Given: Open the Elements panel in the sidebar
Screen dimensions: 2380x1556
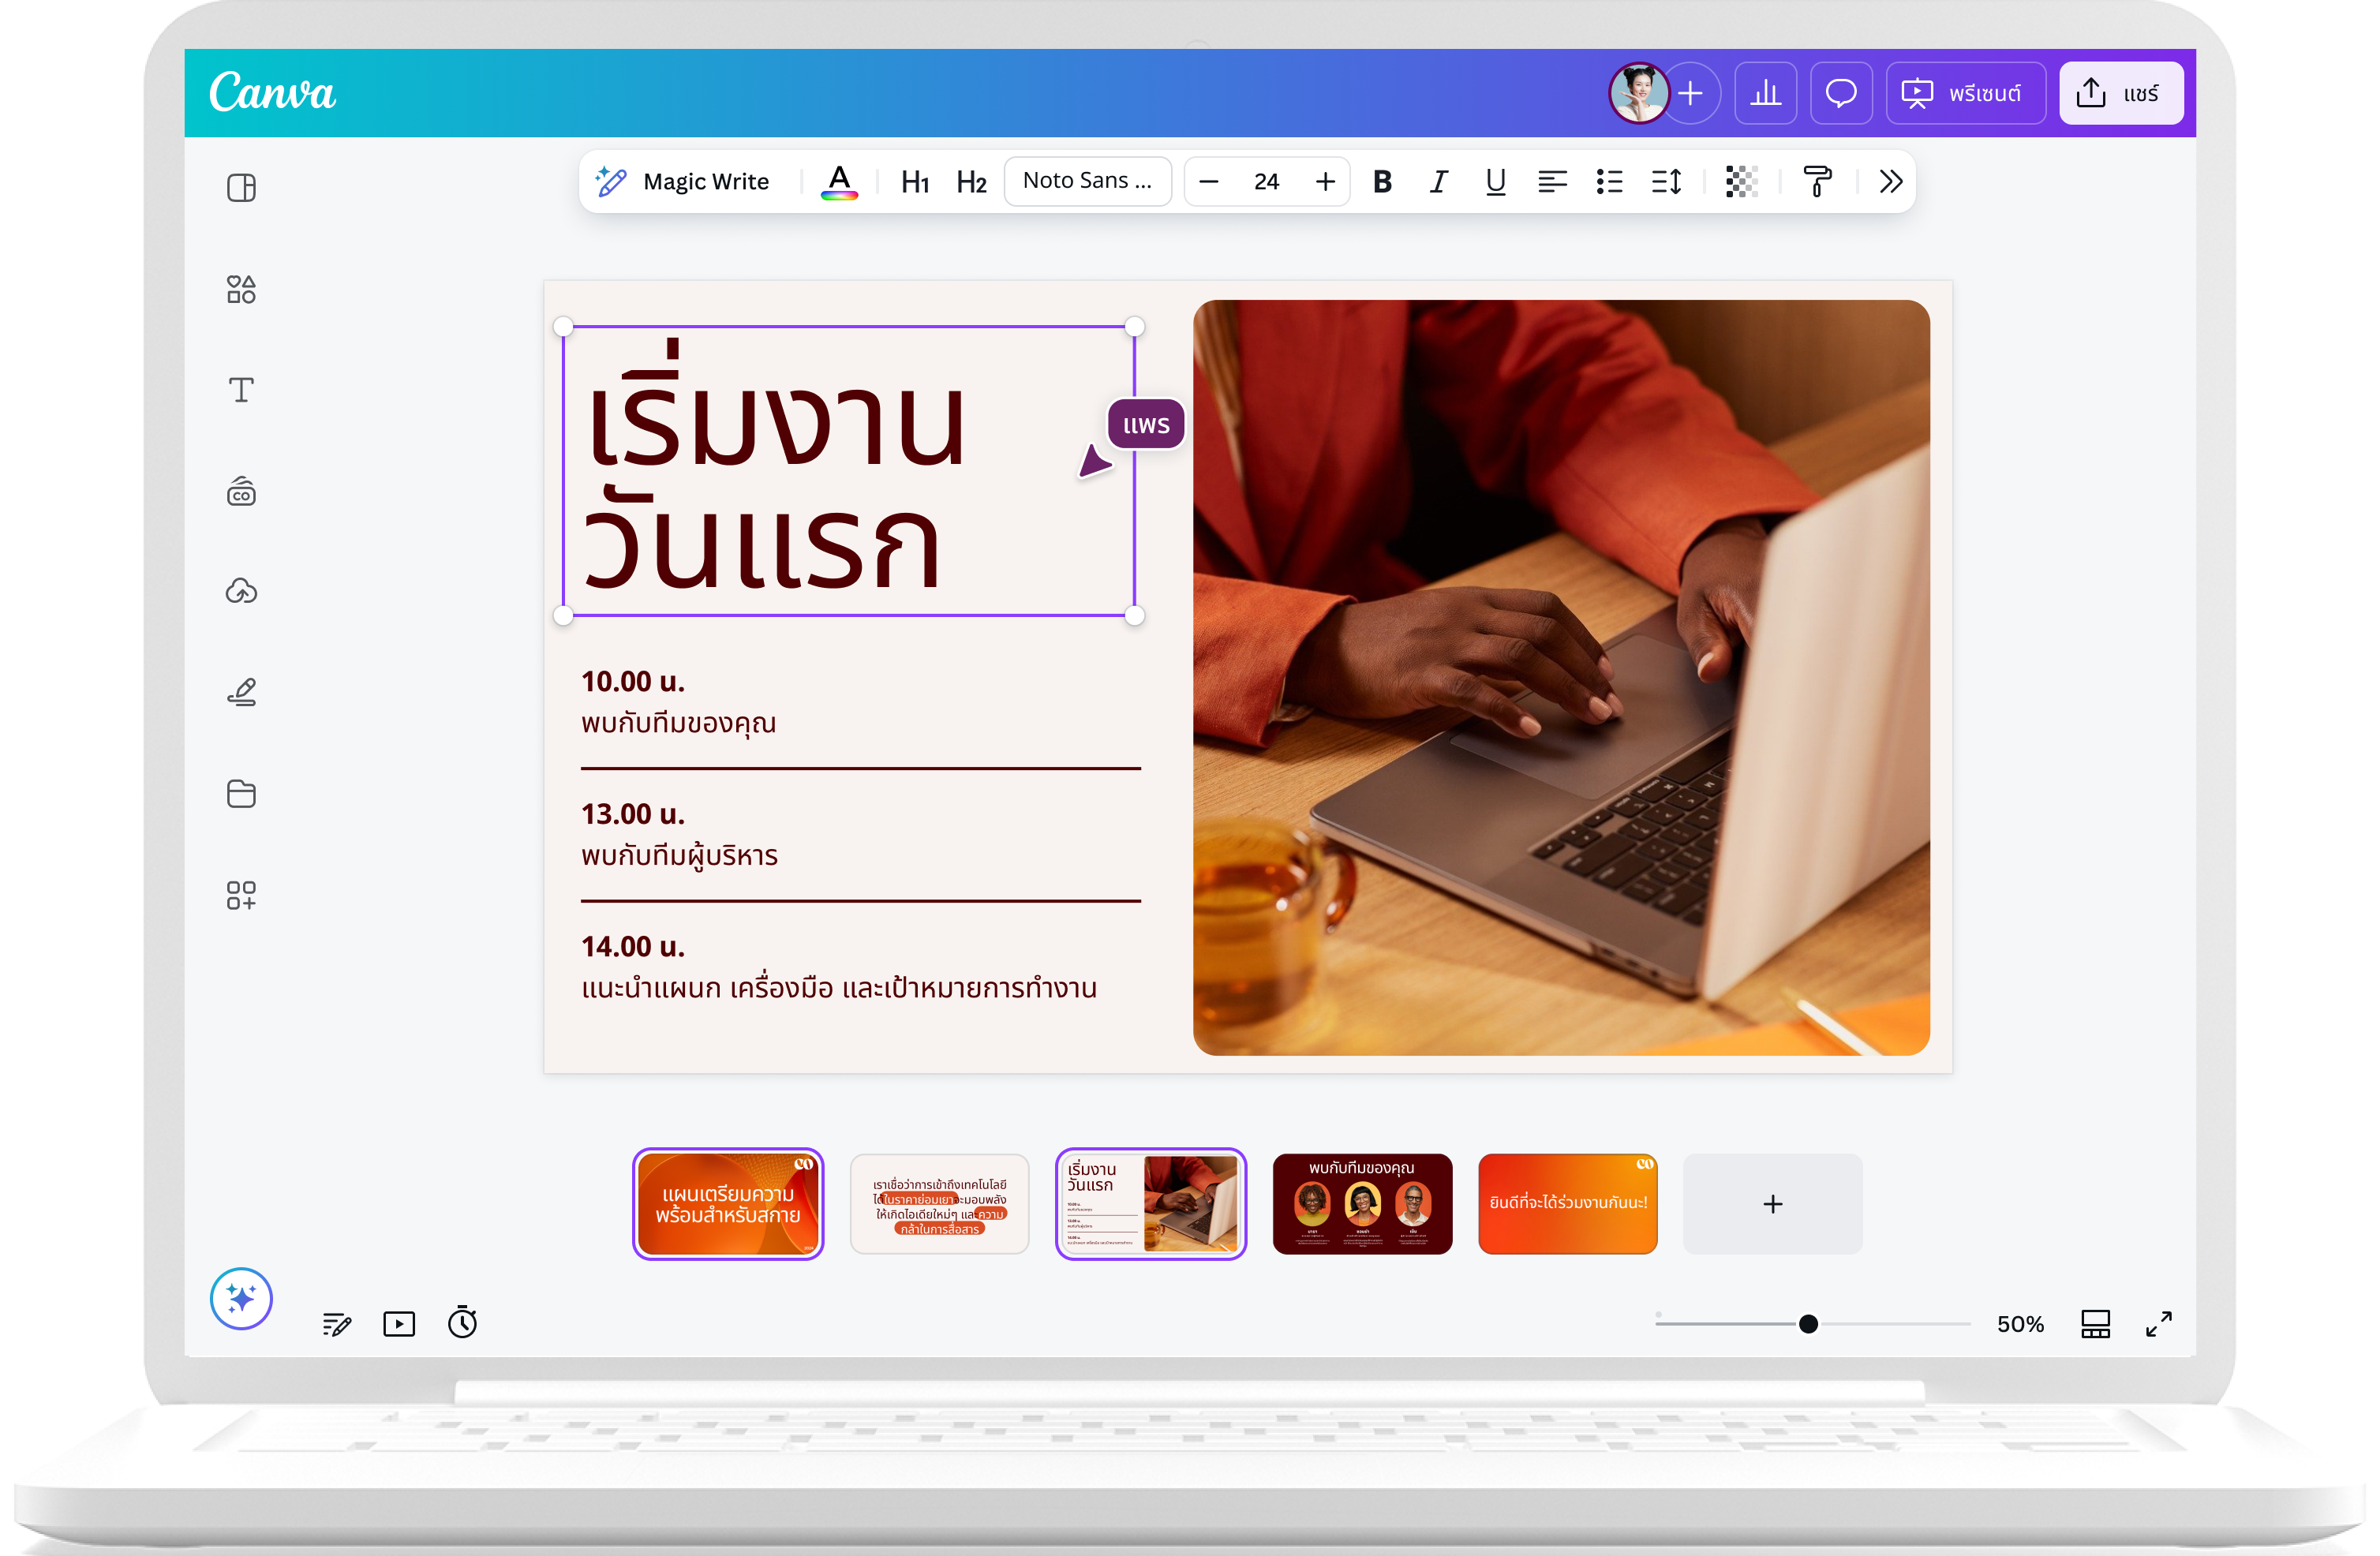Looking at the screenshot, I should [241, 289].
